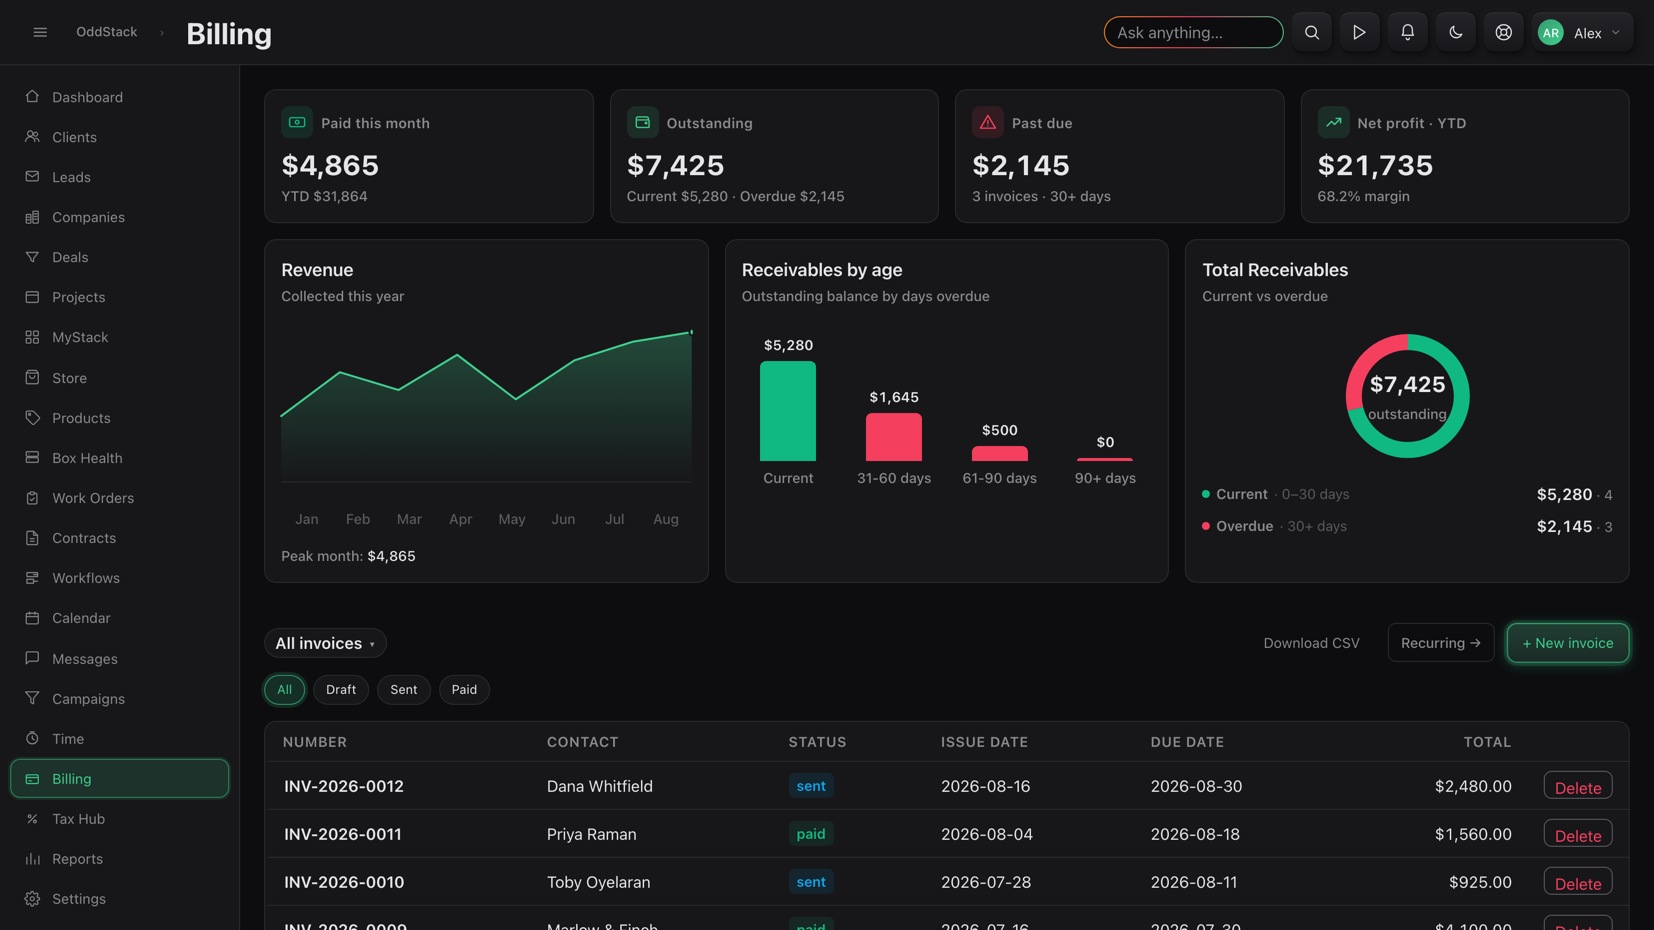The image size is (1654, 930).
Task: Click the green Current legend dot
Action: click(1206, 494)
